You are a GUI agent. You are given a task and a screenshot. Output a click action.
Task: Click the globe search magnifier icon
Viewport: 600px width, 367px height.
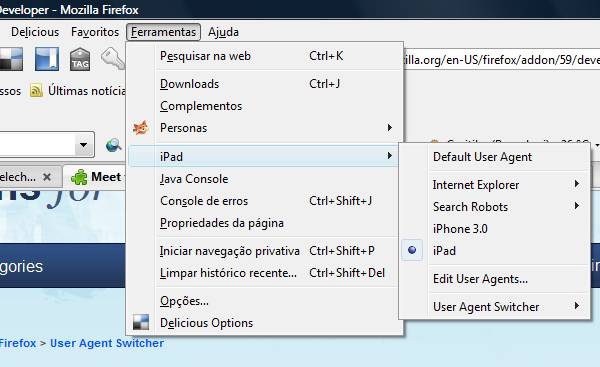pos(114,145)
